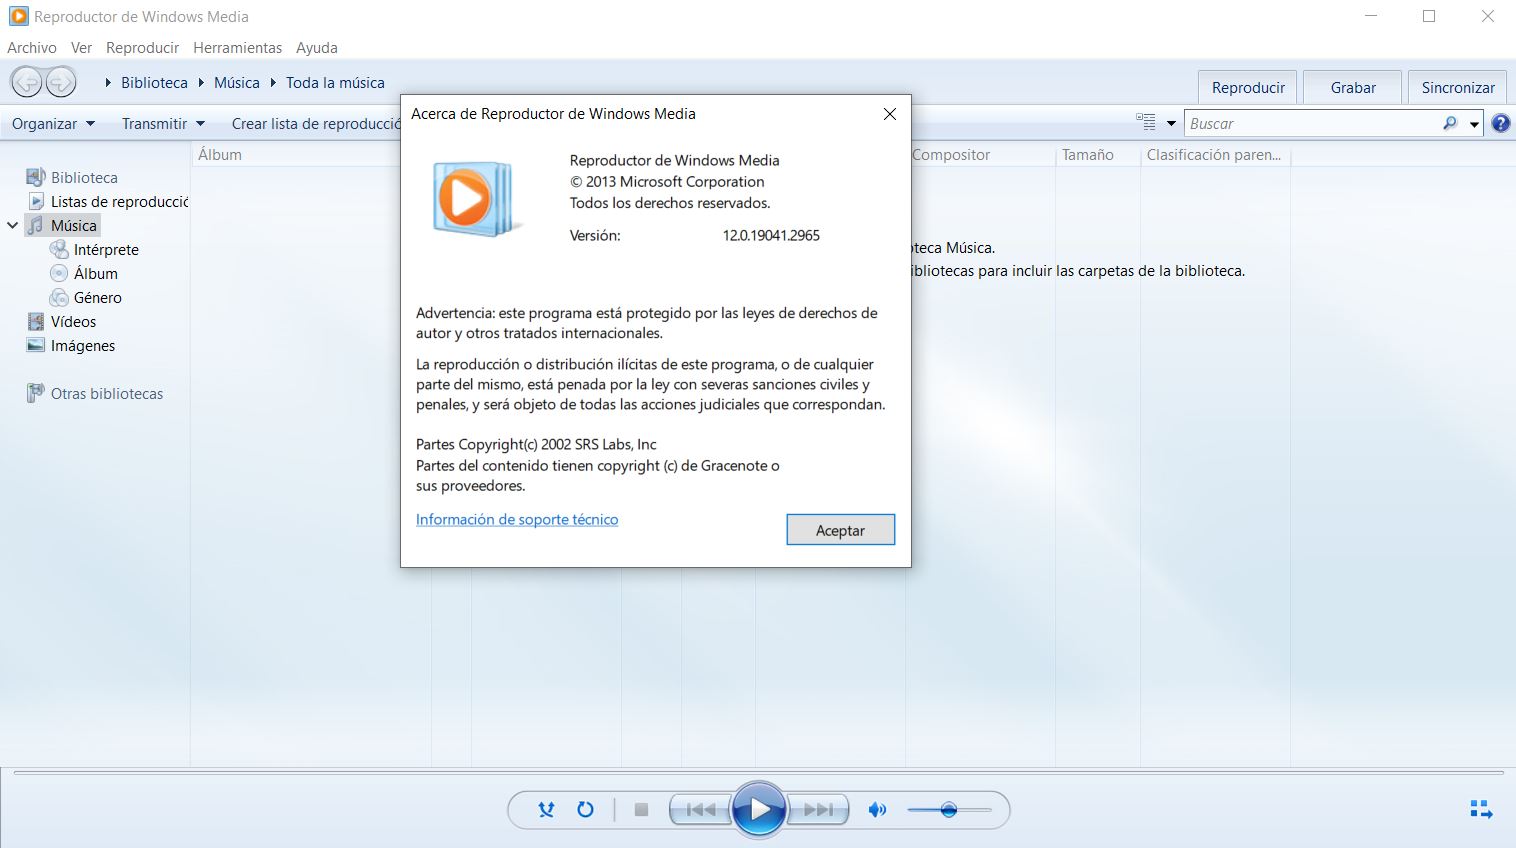This screenshot has height=848, width=1516.
Task: Click Biblioteca in the breadcrumb
Action: (154, 83)
